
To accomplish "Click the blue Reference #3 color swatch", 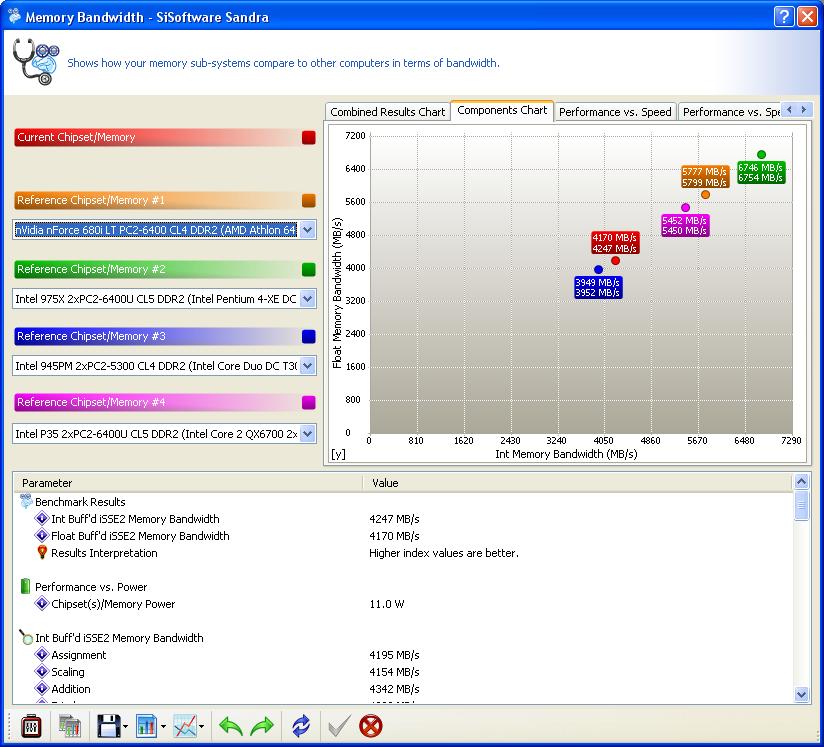I will coord(308,337).
